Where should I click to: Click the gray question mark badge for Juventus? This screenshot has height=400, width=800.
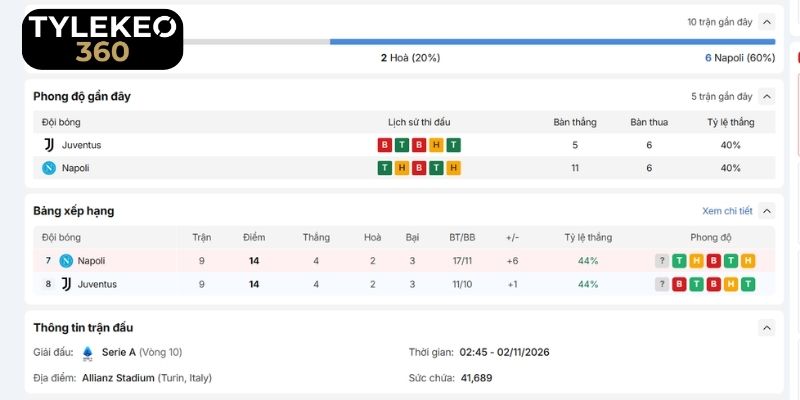(662, 284)
